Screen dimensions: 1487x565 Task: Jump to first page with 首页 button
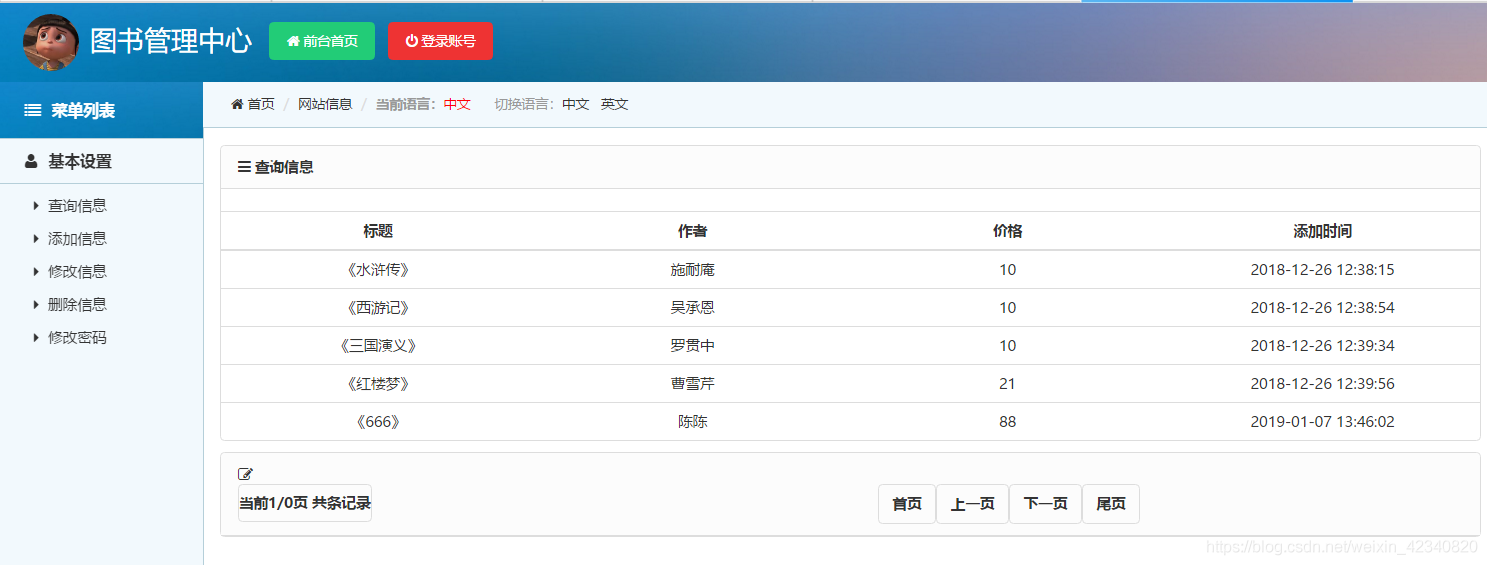click(907, 504)
